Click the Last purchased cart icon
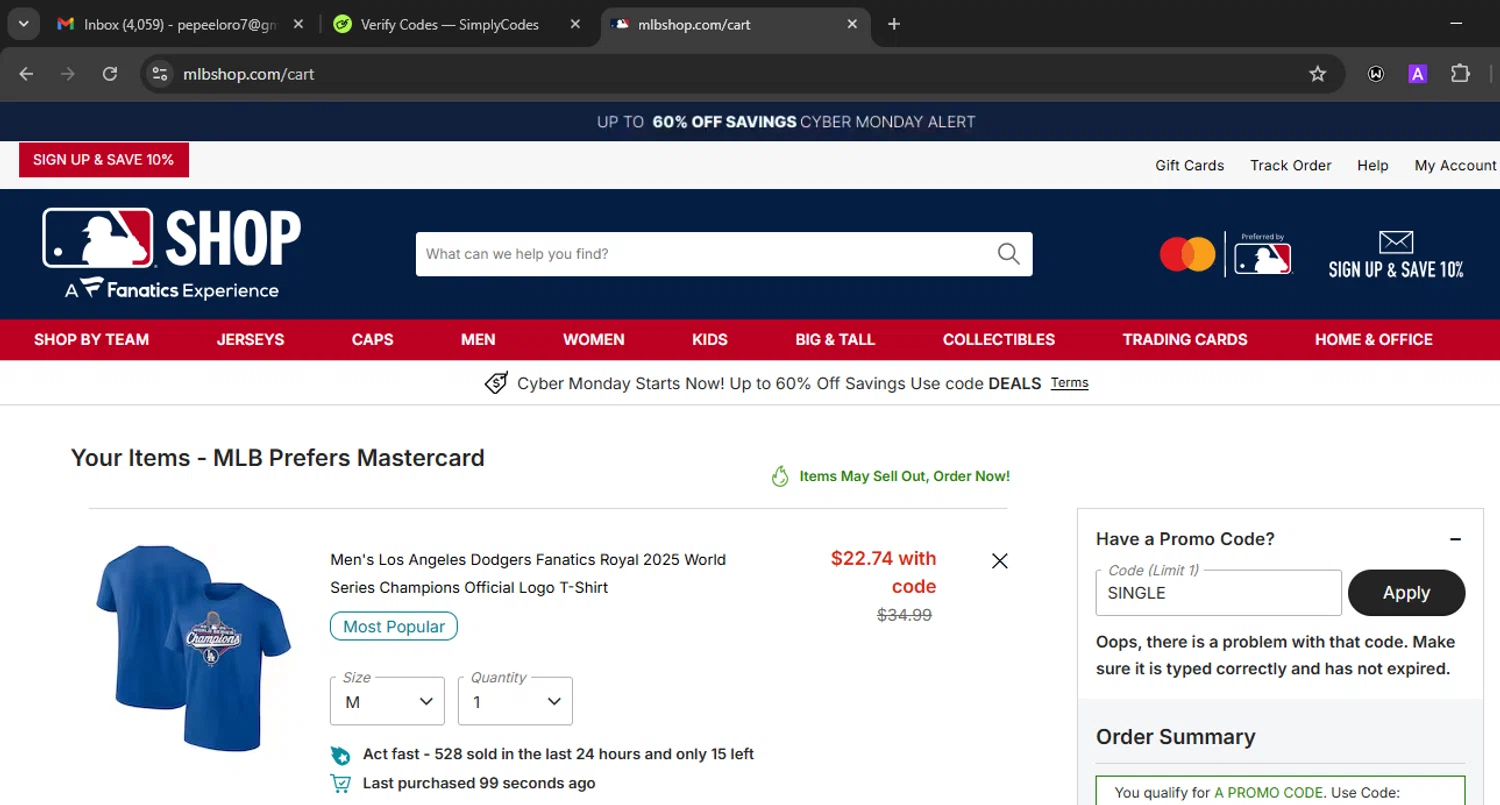 341,784
